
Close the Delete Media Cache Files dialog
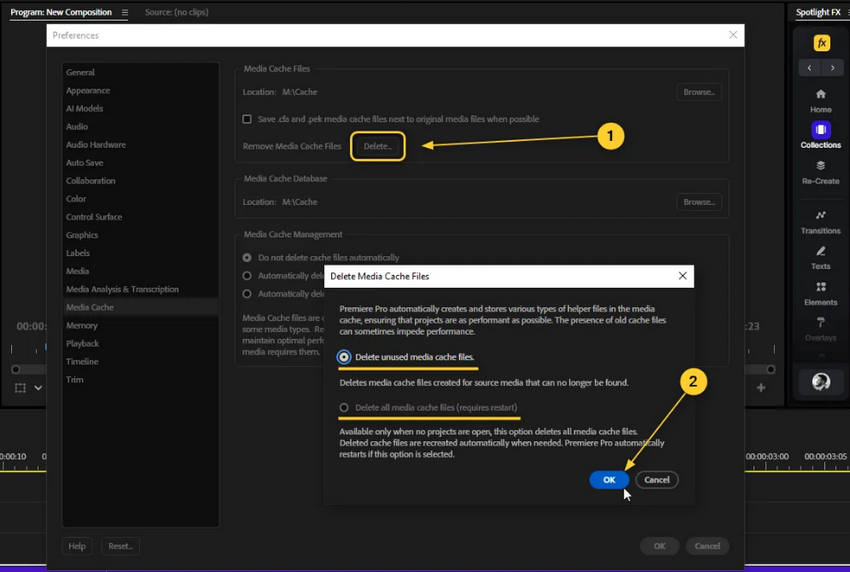pos(682,276)
